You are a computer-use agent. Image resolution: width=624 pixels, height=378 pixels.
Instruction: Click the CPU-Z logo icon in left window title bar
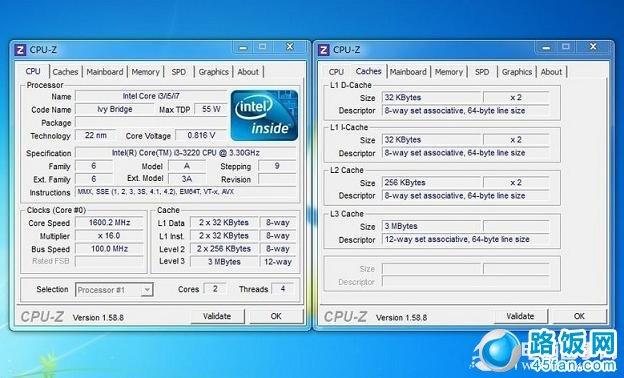(20, 50)
